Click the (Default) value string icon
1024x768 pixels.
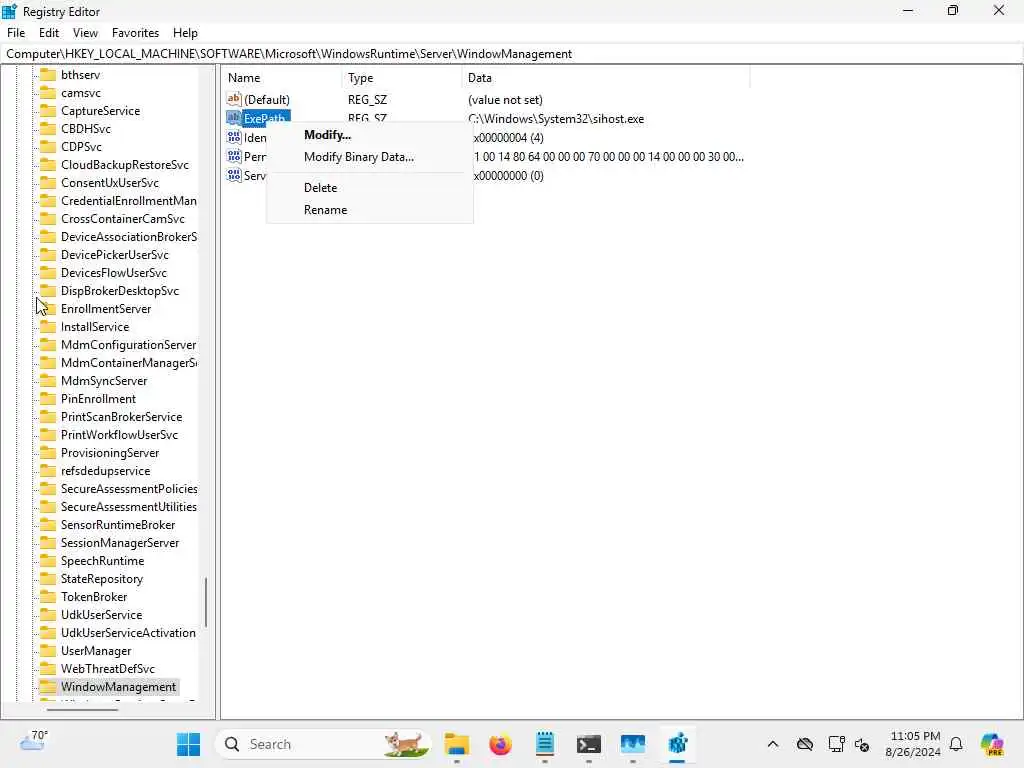click(234, 99)
